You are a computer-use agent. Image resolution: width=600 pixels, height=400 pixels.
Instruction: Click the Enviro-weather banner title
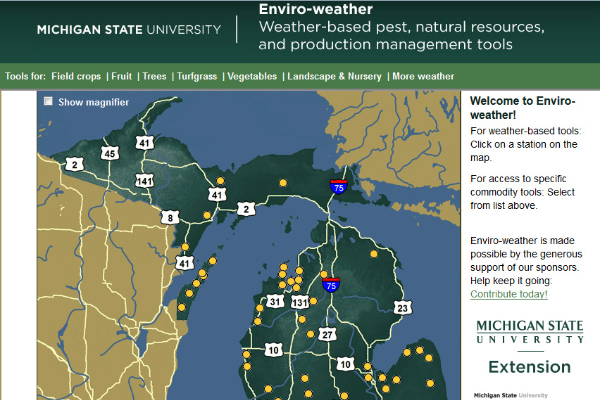point(303,10)
